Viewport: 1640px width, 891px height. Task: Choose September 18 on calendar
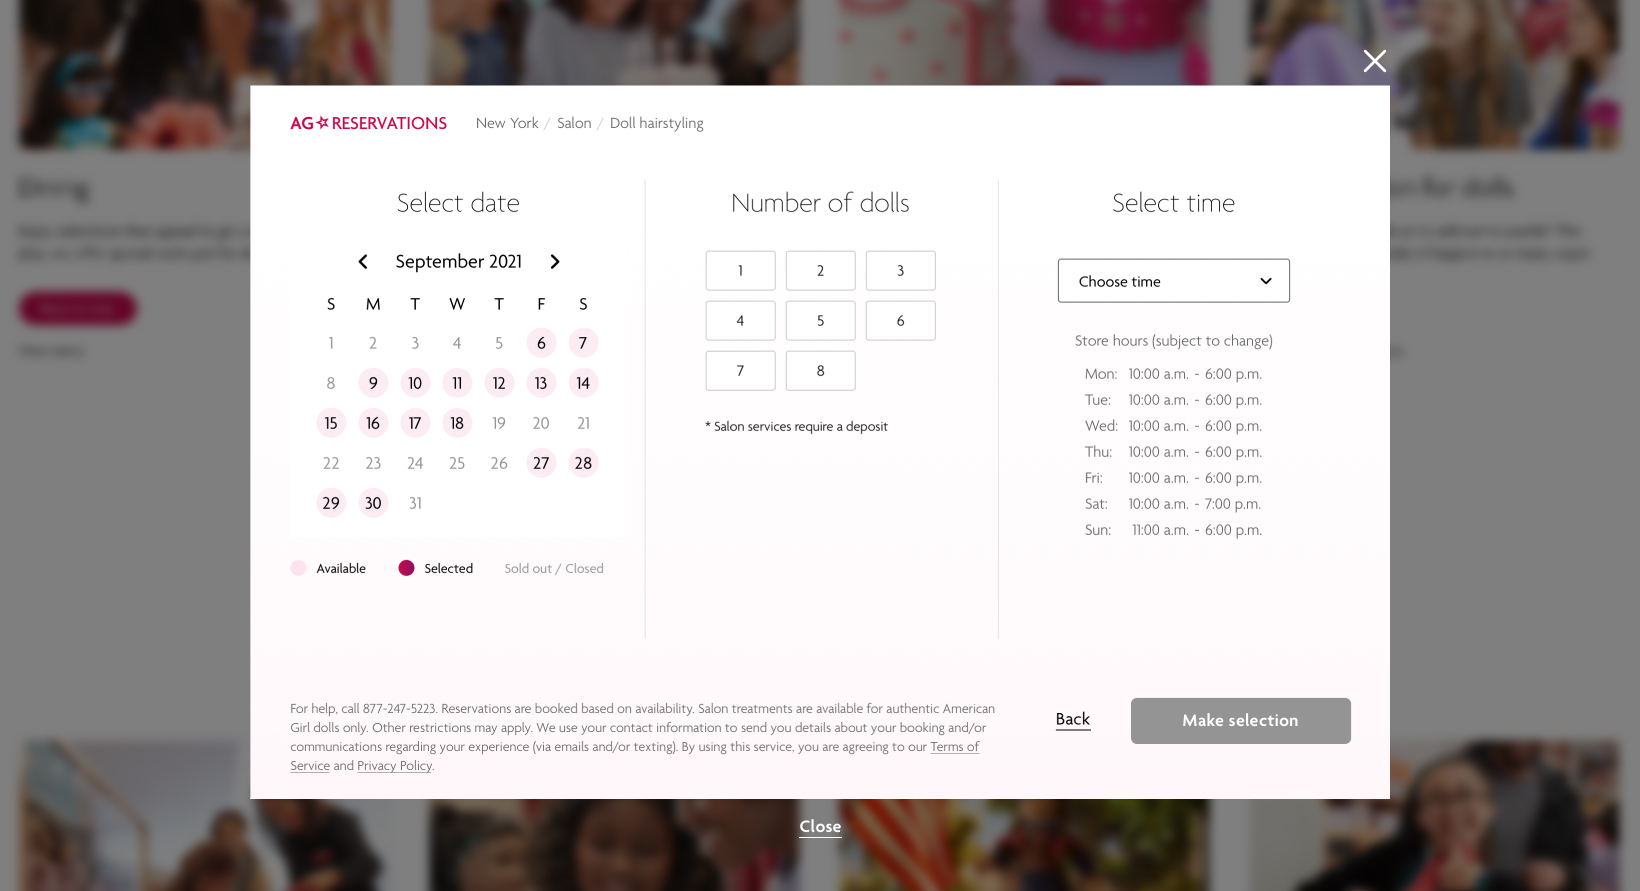(x=457, y=423)
